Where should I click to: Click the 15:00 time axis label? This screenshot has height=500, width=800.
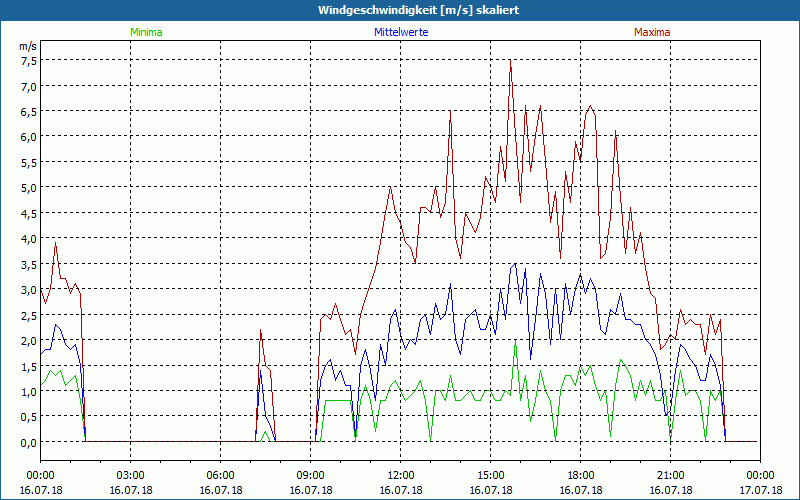click(x=490, y=476)
